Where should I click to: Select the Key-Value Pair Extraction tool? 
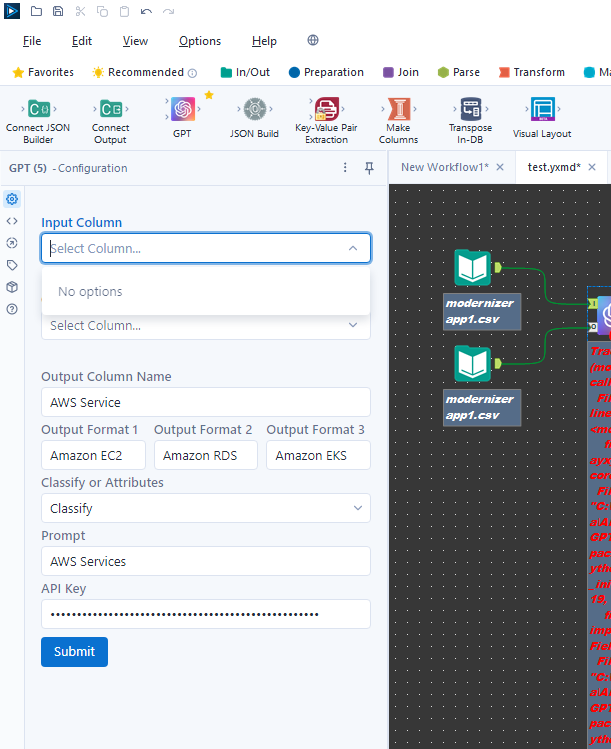(326, 120)
